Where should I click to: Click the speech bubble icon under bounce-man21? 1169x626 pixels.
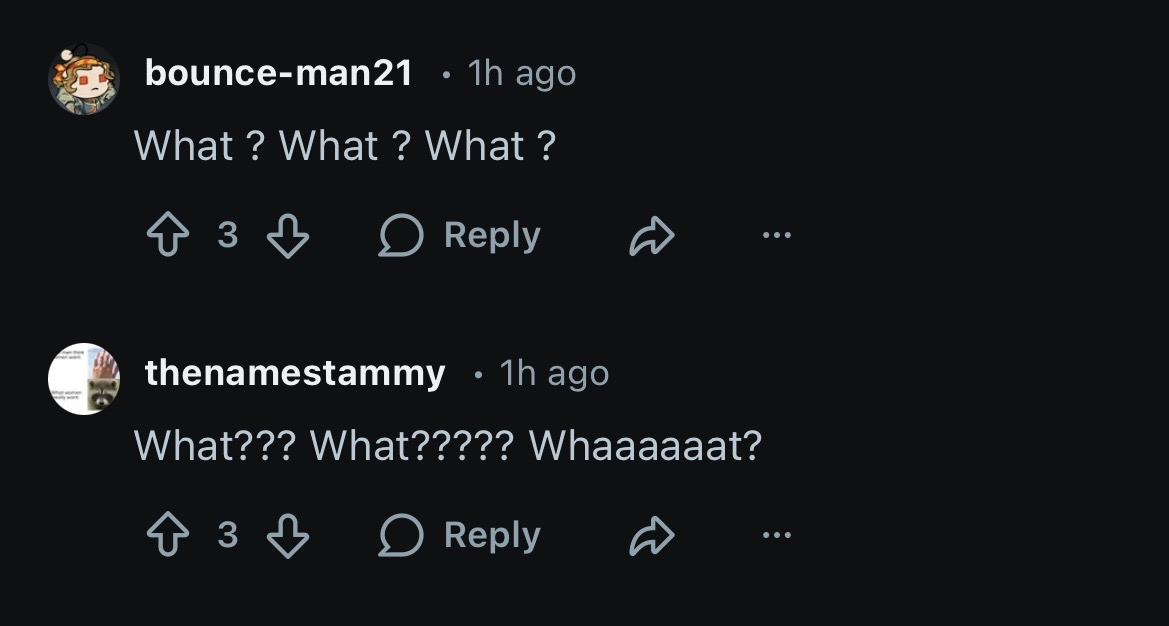(400, 236)
